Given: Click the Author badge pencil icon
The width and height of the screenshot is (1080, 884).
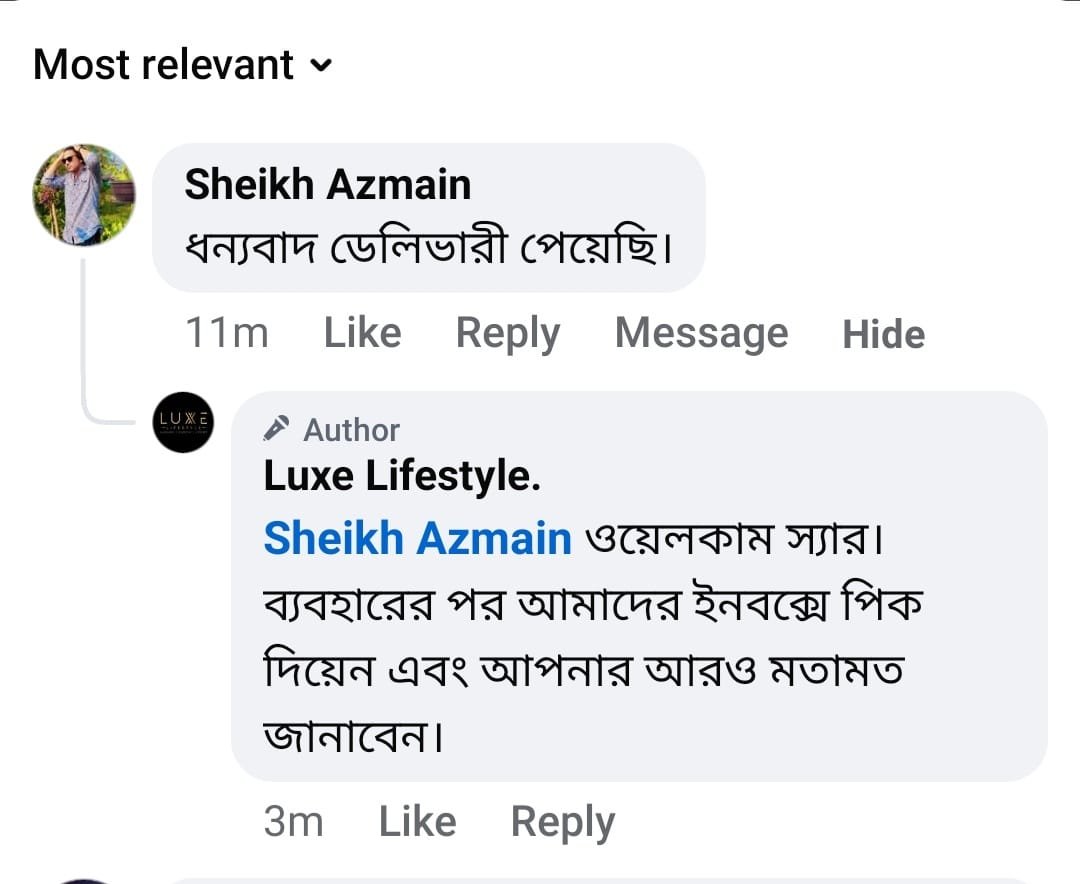Looking at the screenshot, I should (x=276, y=430).
